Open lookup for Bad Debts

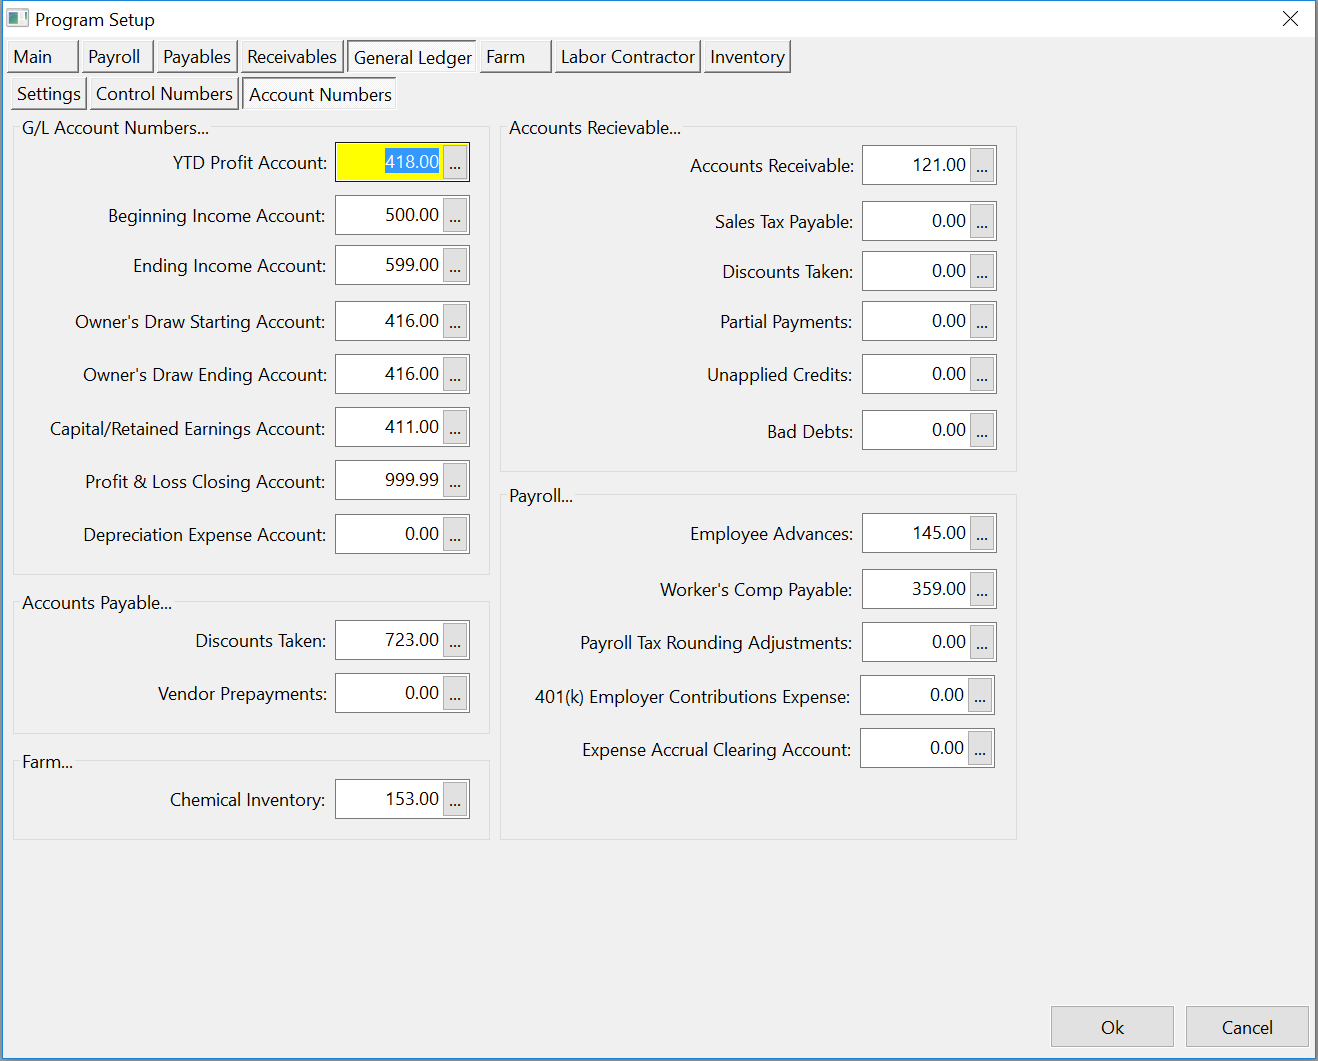[982, 430]
